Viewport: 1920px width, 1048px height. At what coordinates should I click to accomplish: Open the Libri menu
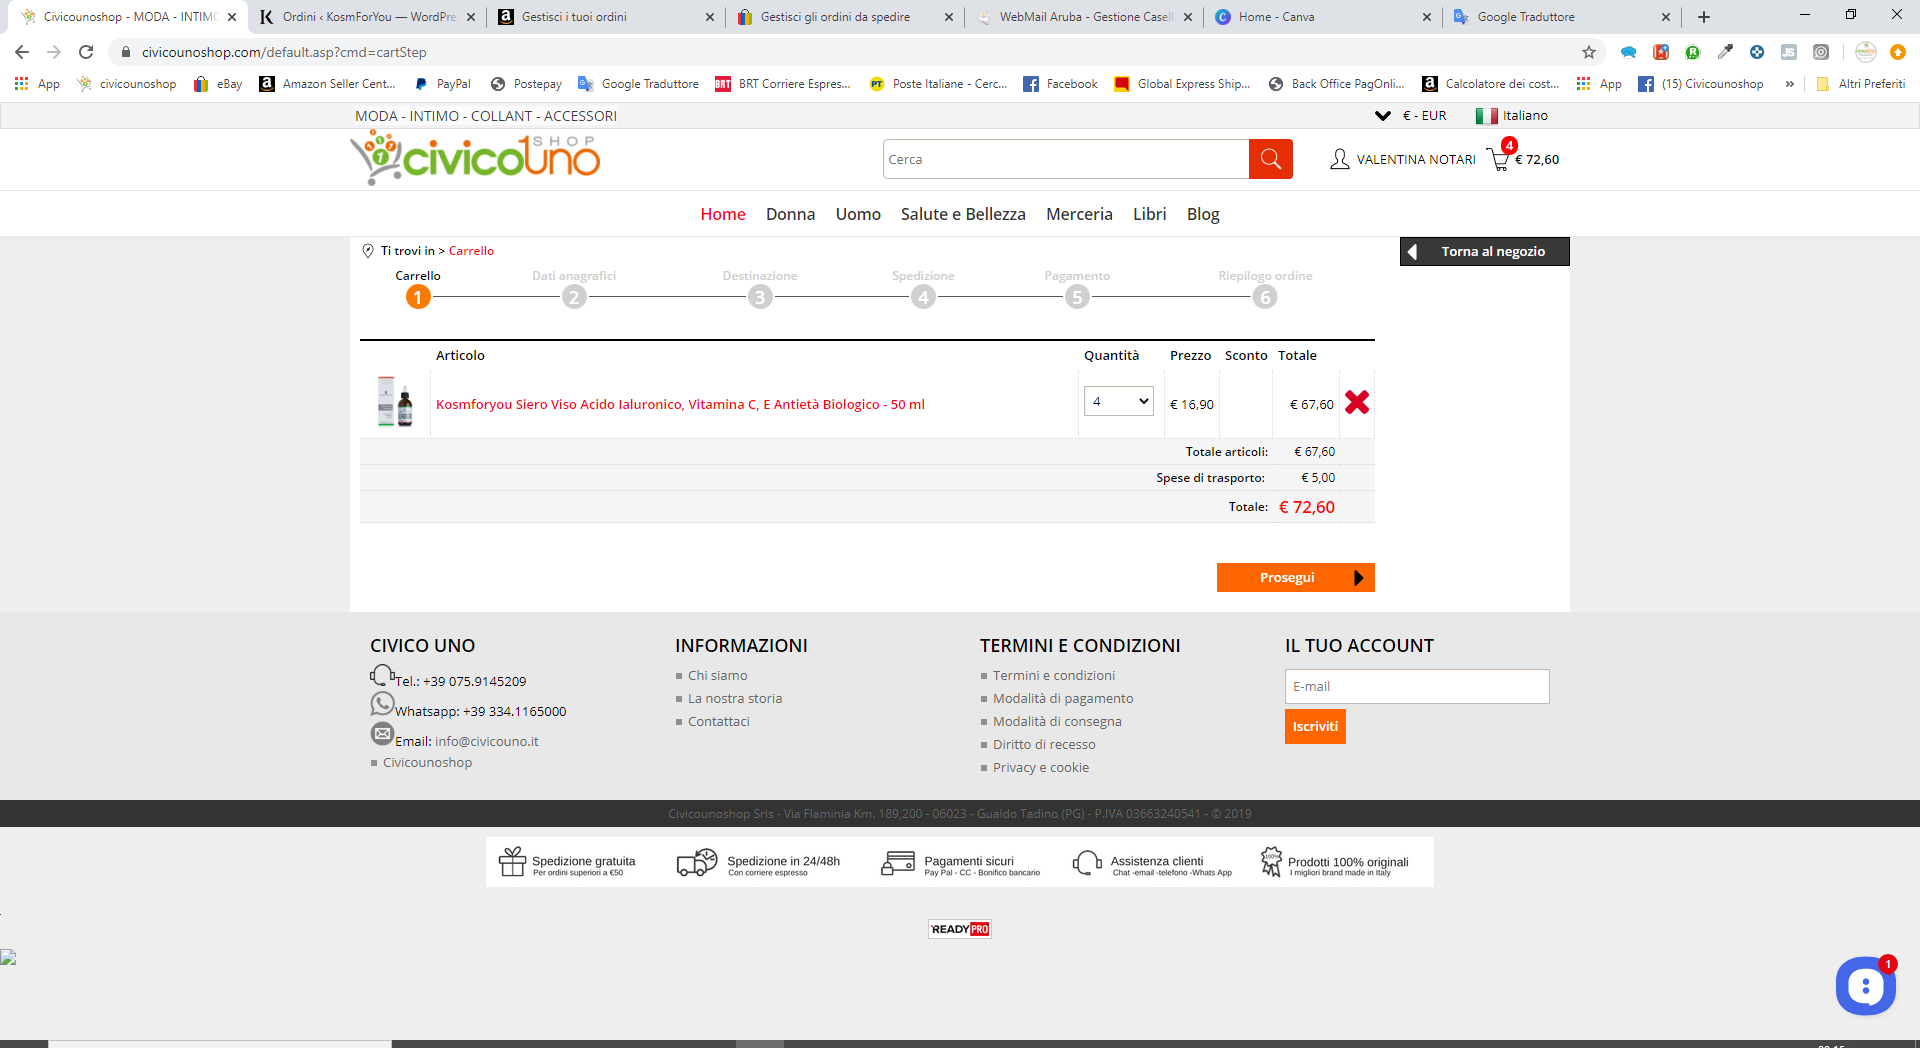coord(1149,214)
